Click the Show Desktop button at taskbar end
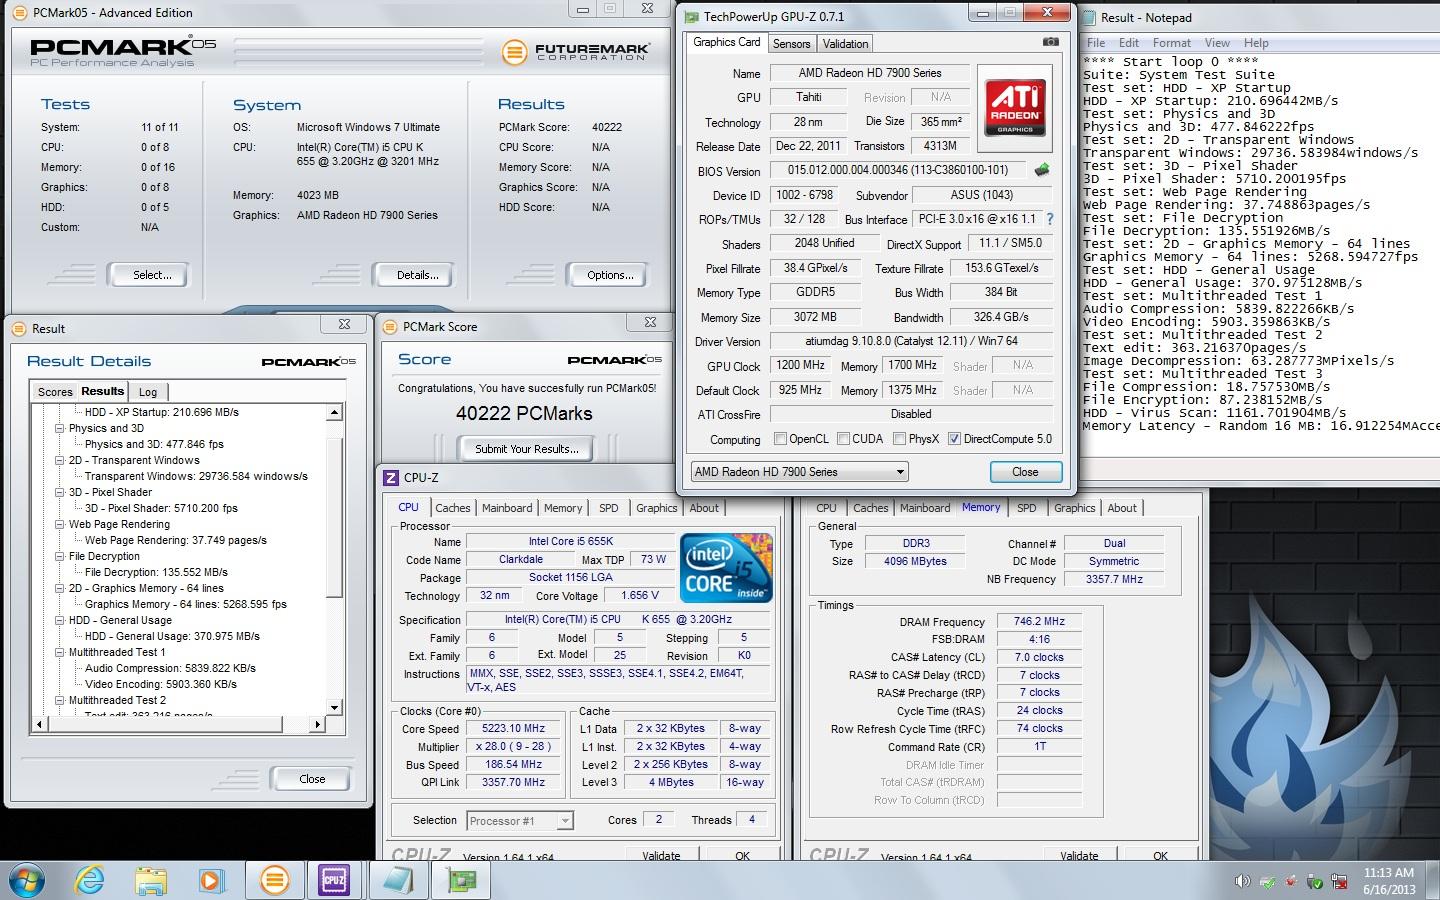 click(x=1433, y=880)
